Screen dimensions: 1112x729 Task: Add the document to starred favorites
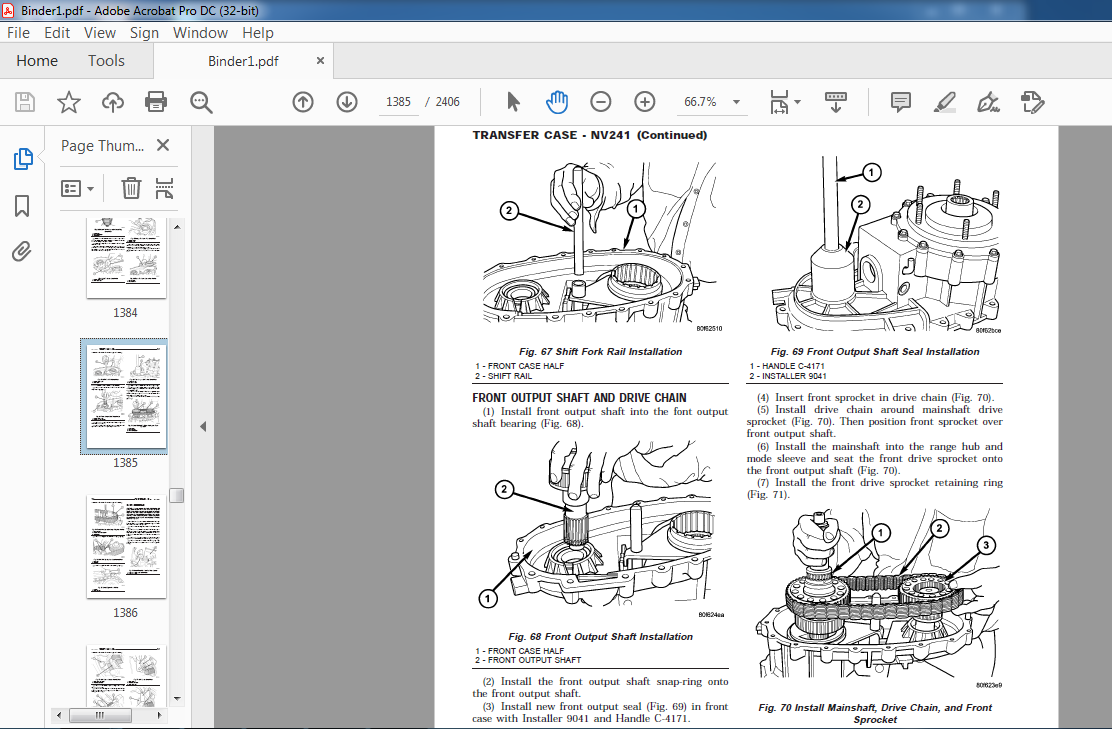point(69,102)
